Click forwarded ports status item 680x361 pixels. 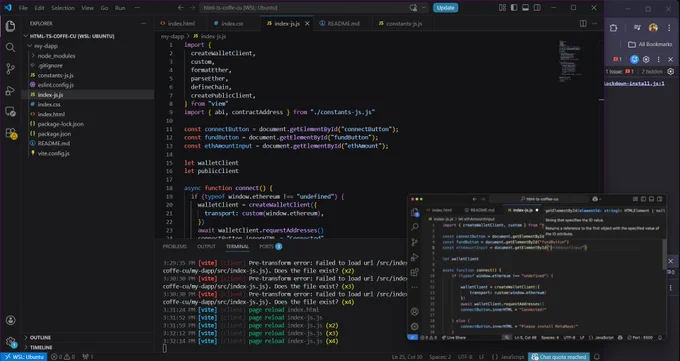tap(88, 357)
